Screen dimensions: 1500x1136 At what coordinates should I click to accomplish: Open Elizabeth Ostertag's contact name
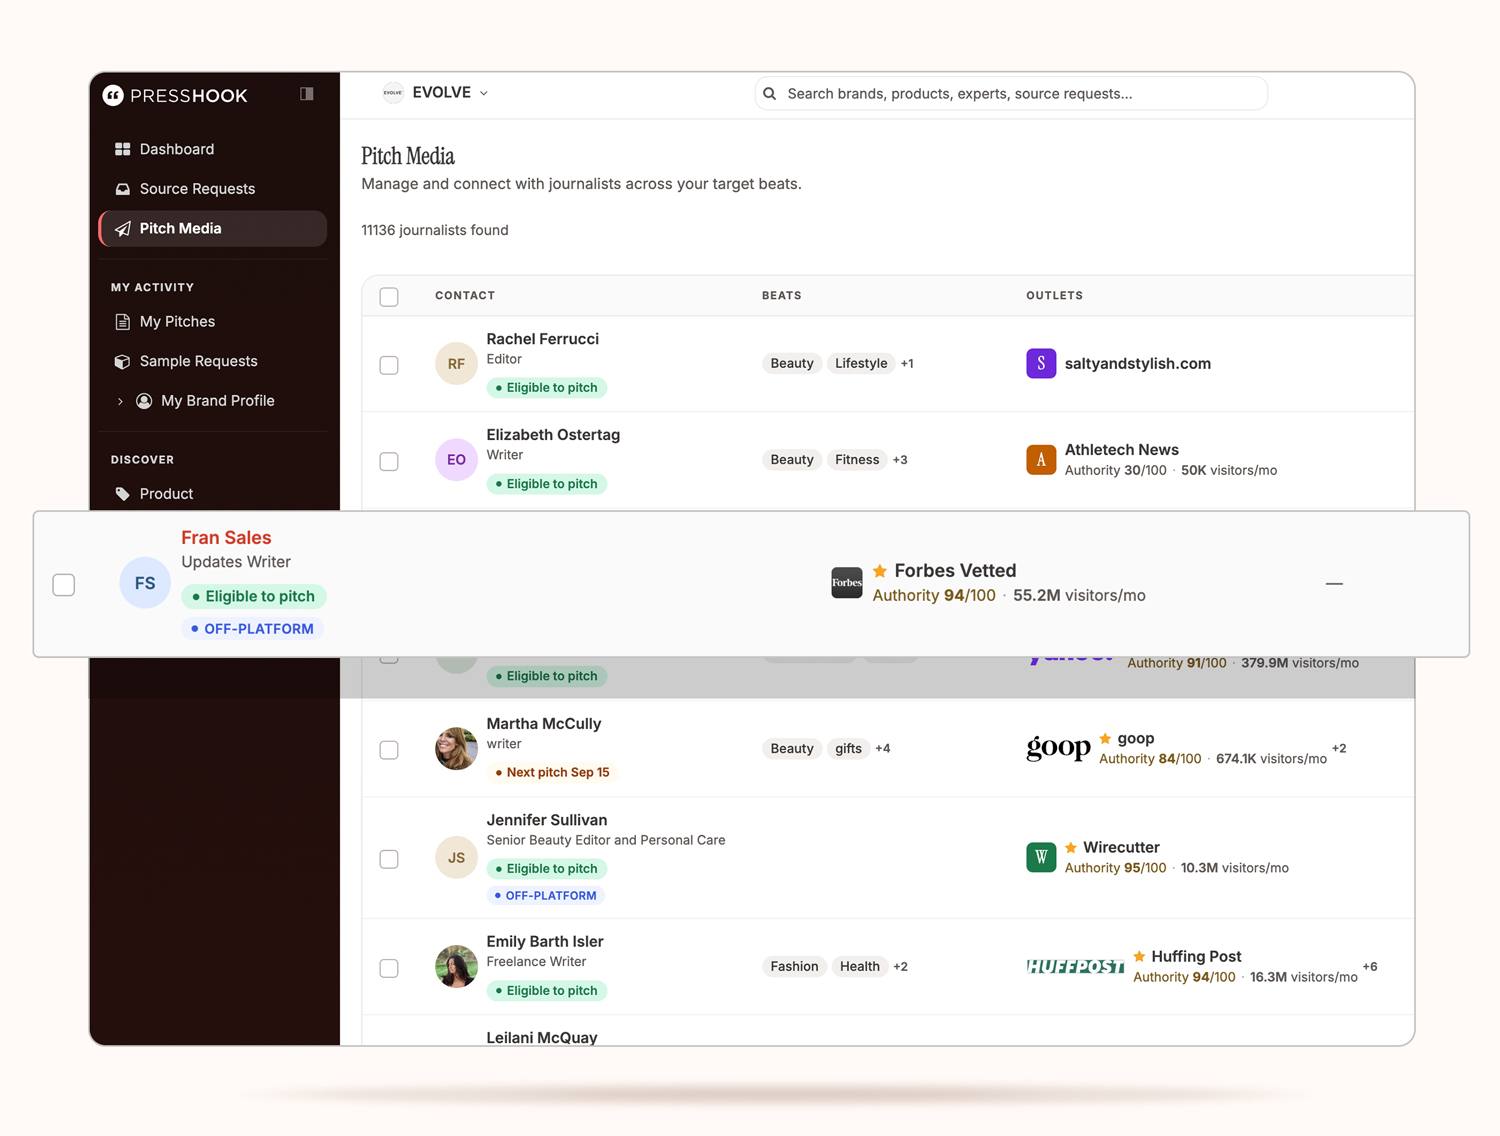553,435
